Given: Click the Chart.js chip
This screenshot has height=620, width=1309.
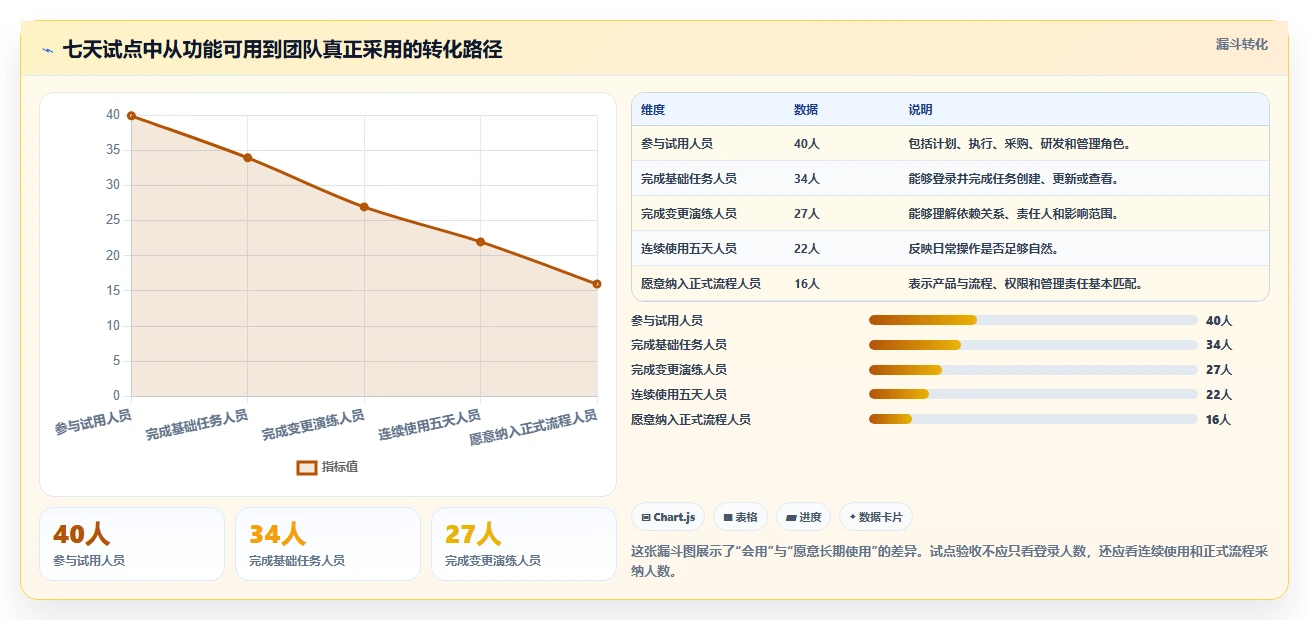Looking at the screenshot, I should click(668, 517).
